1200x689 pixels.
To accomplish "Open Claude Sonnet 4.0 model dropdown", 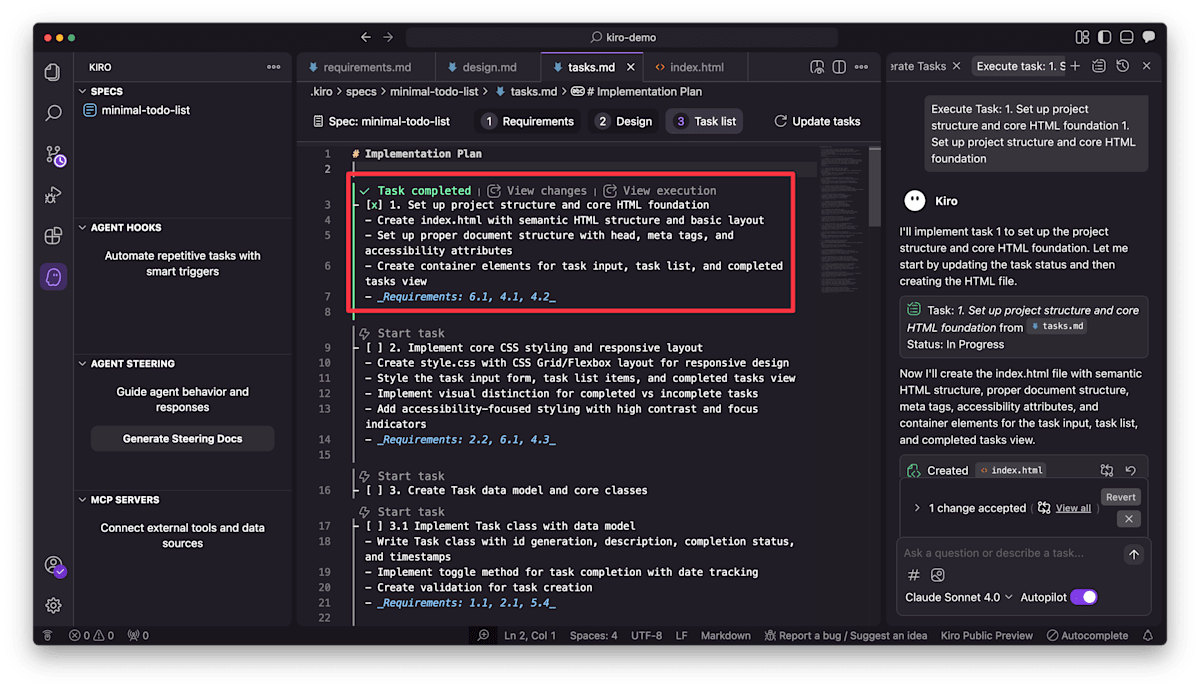I will point(958,597).
